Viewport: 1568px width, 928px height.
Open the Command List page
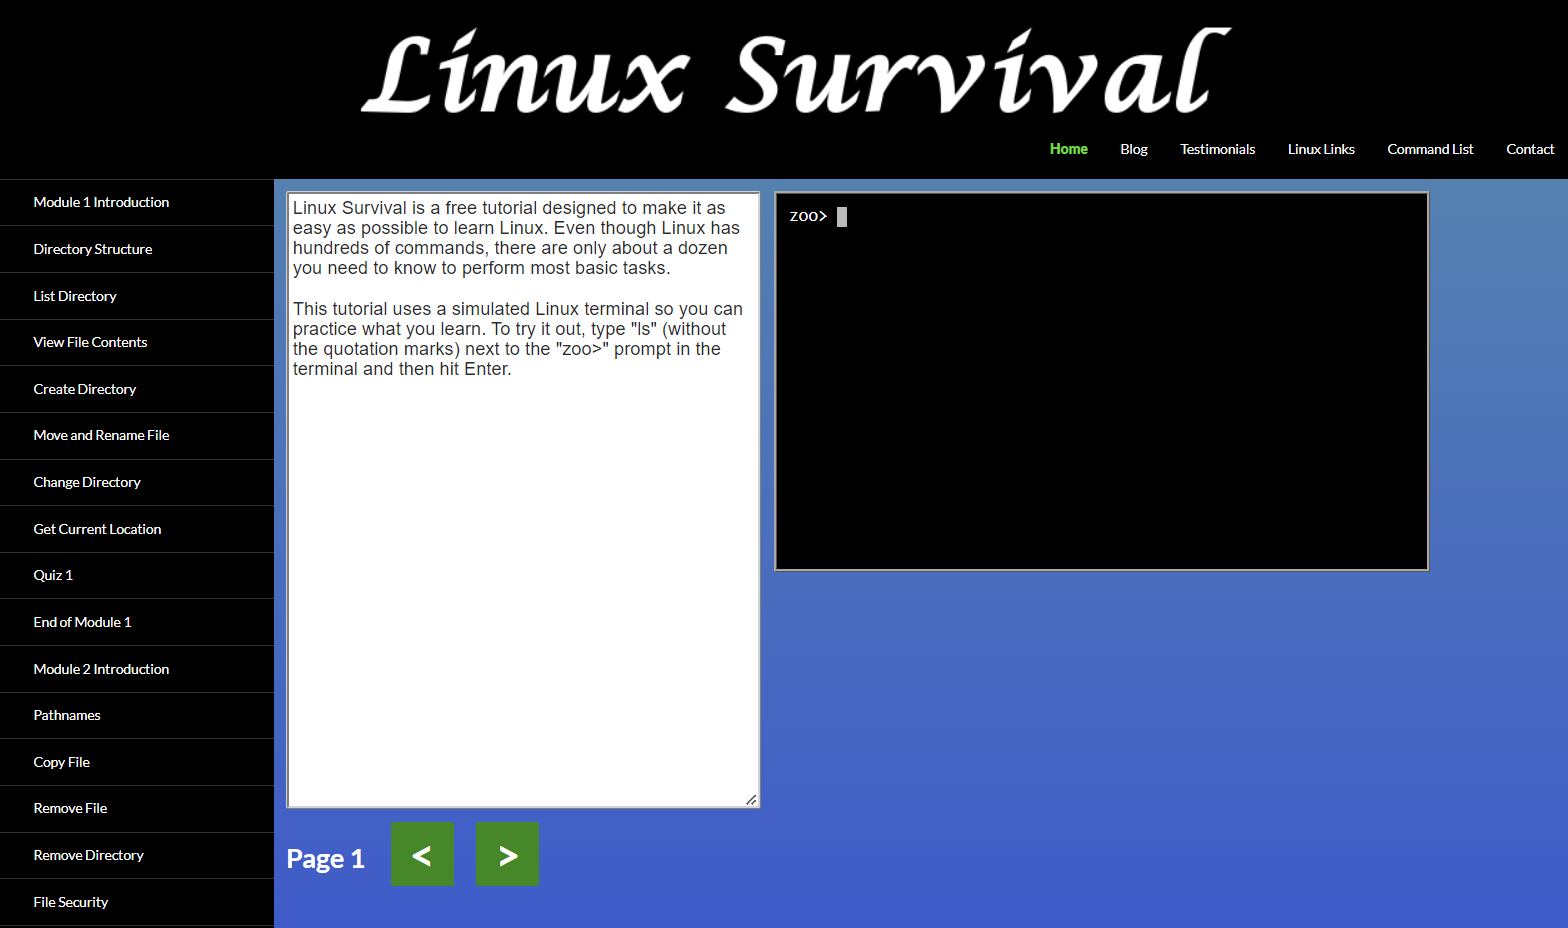tap(1429, 149)
